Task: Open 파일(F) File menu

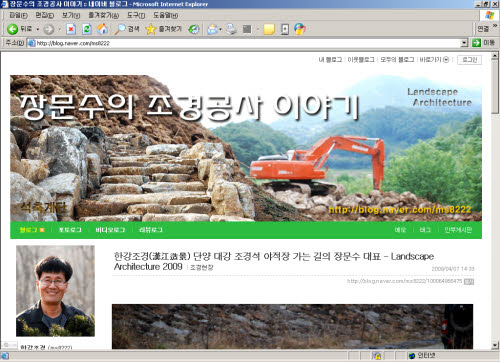Action: click(18, 15)
